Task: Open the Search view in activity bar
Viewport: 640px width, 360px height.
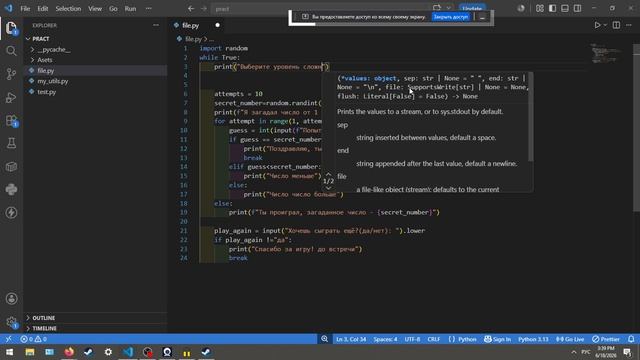Action: [x=11, y=51]
